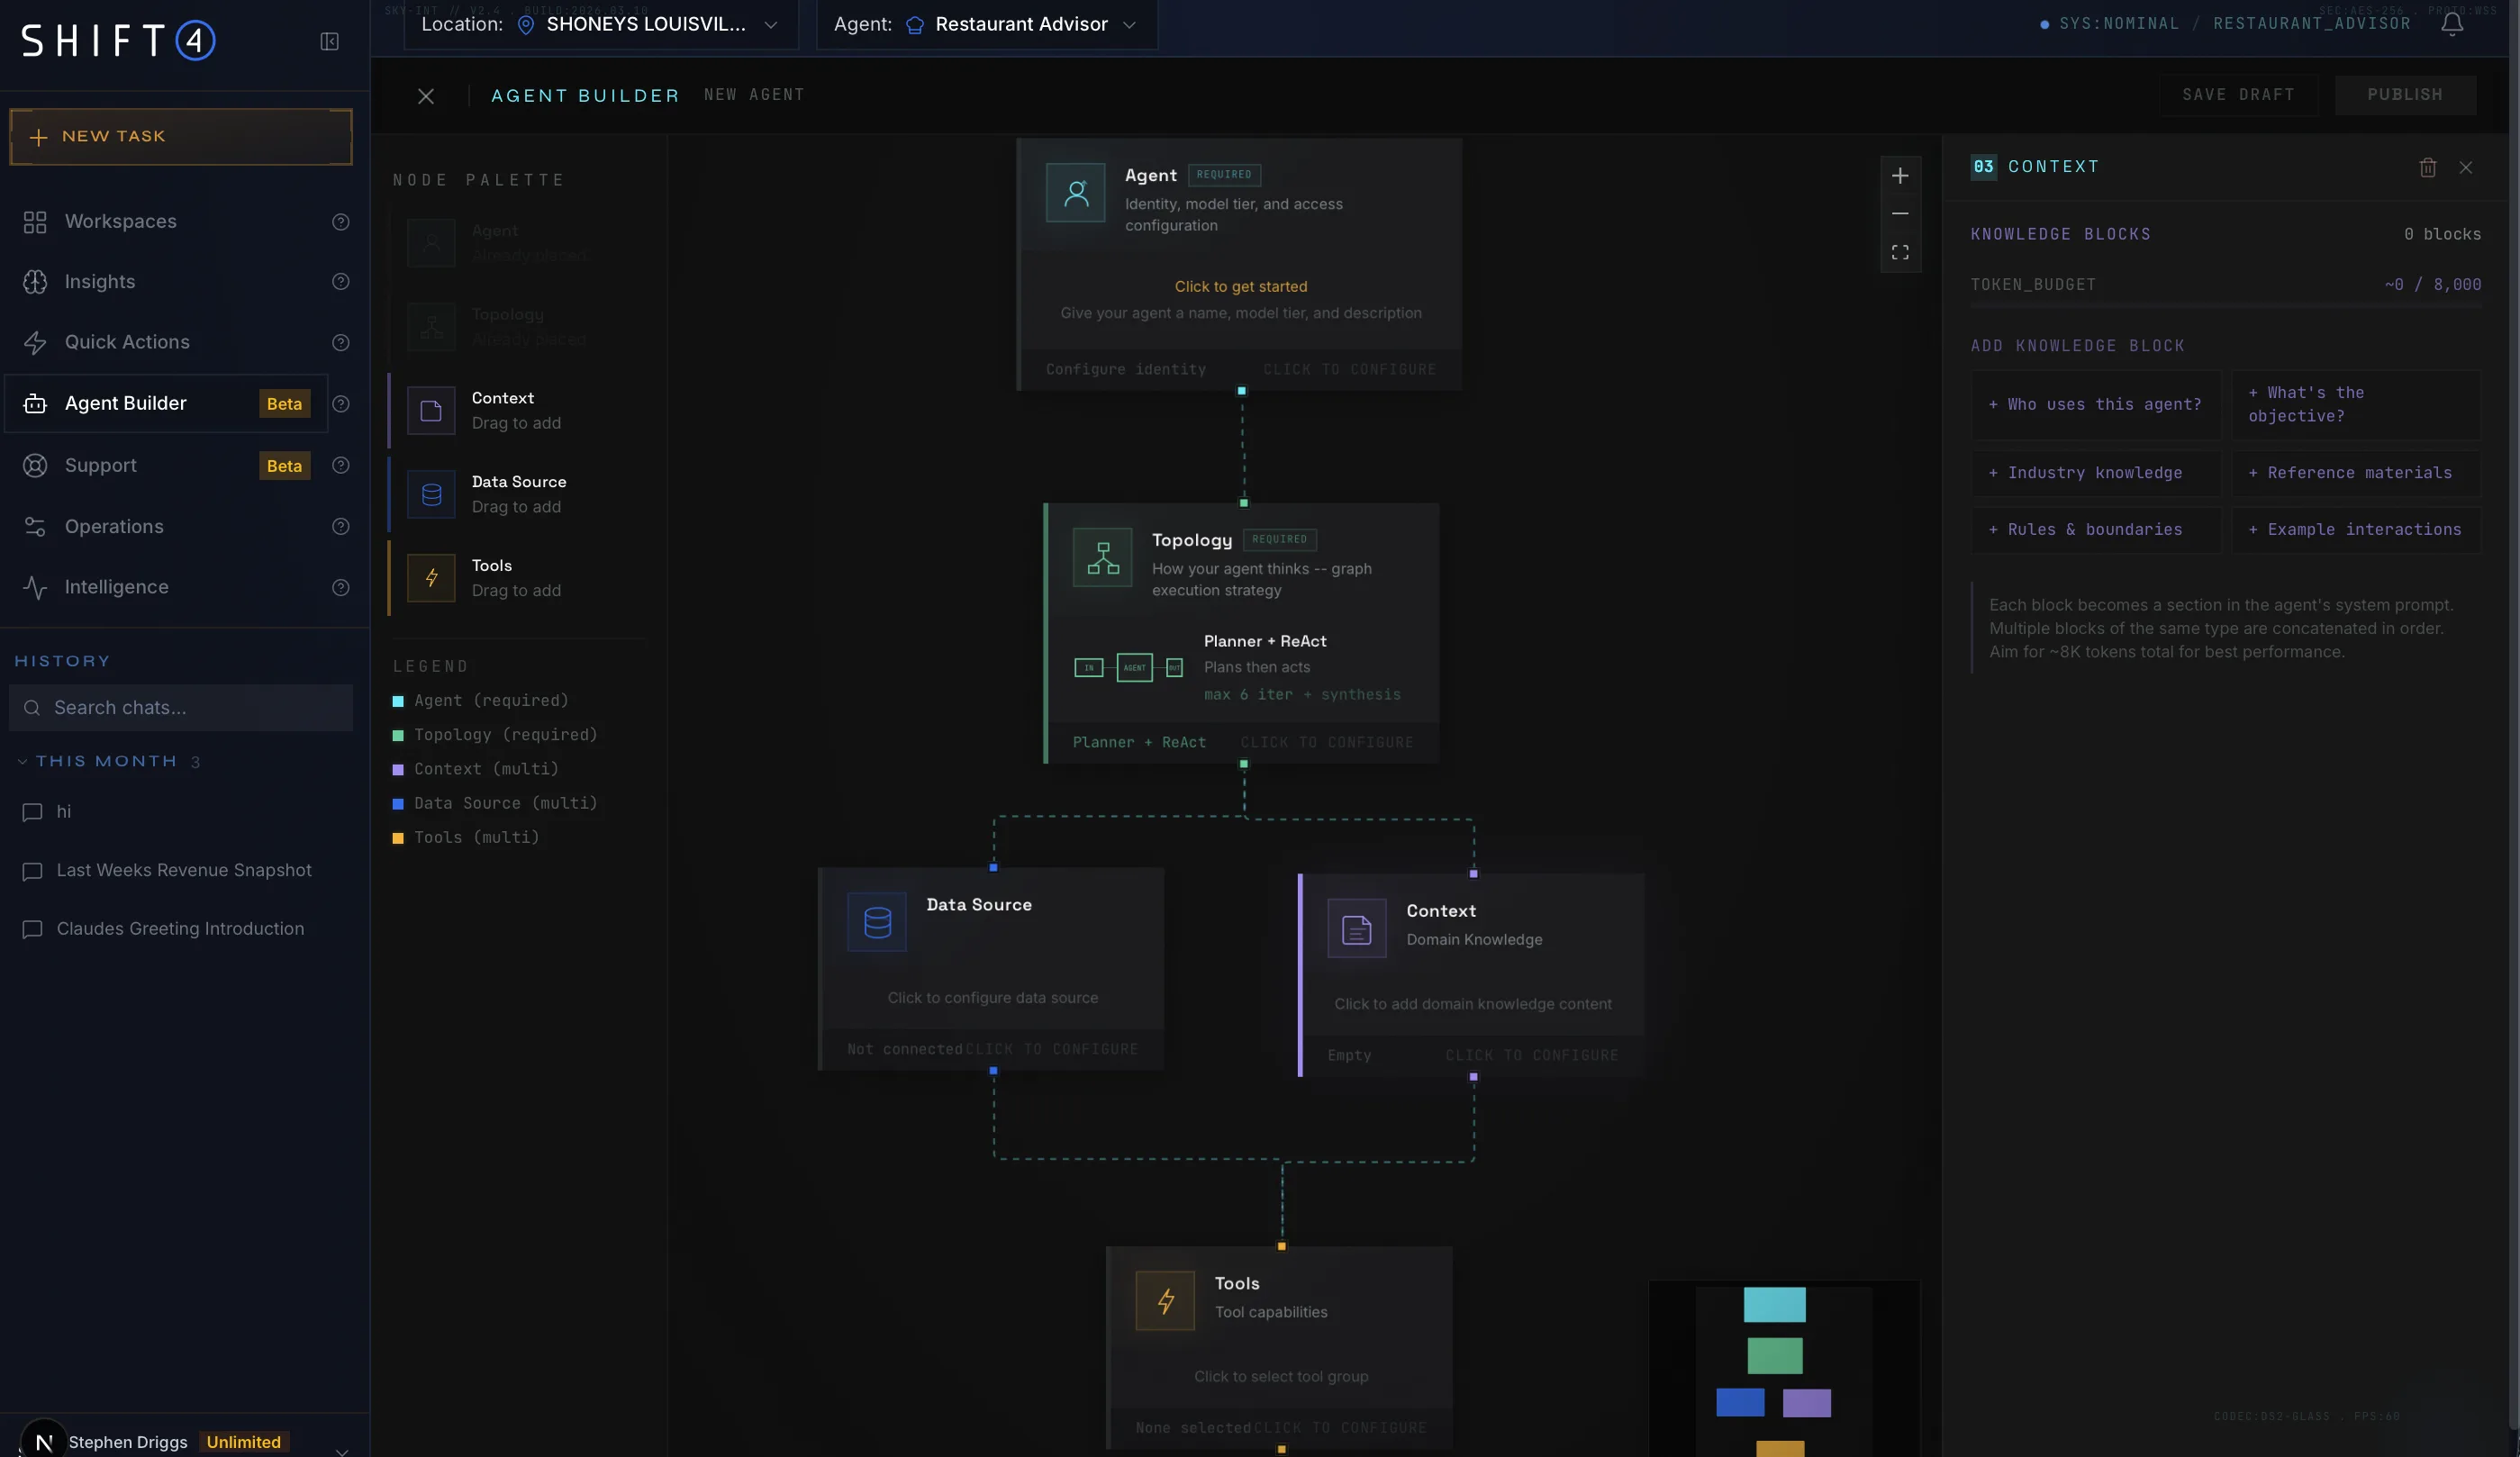This screenshot has height=1457, width=2520.
Task: Open the Location dropdown
Action: tap(601, 24)
